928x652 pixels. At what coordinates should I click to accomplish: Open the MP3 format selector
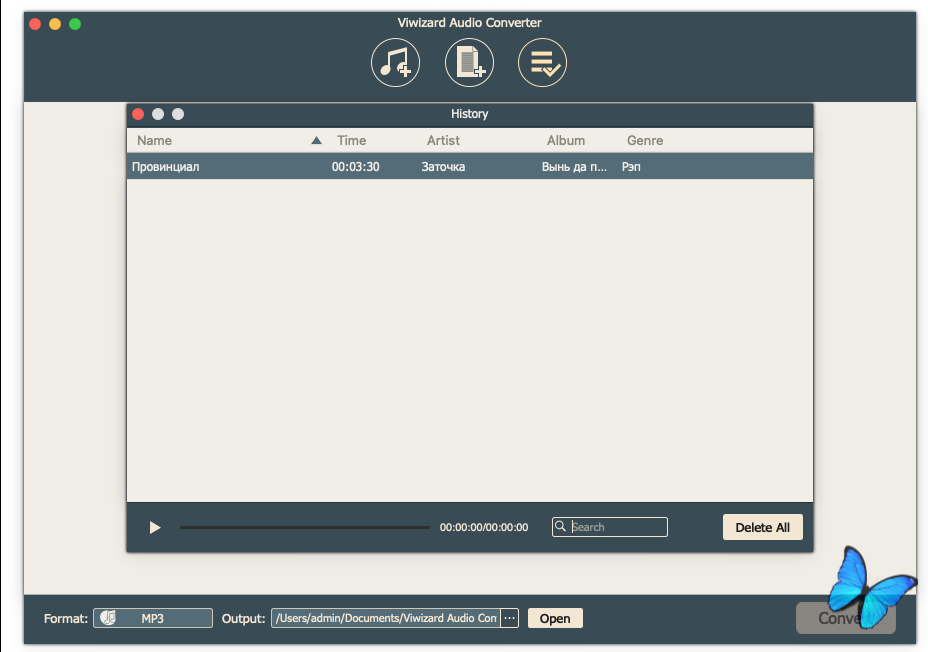153,619
